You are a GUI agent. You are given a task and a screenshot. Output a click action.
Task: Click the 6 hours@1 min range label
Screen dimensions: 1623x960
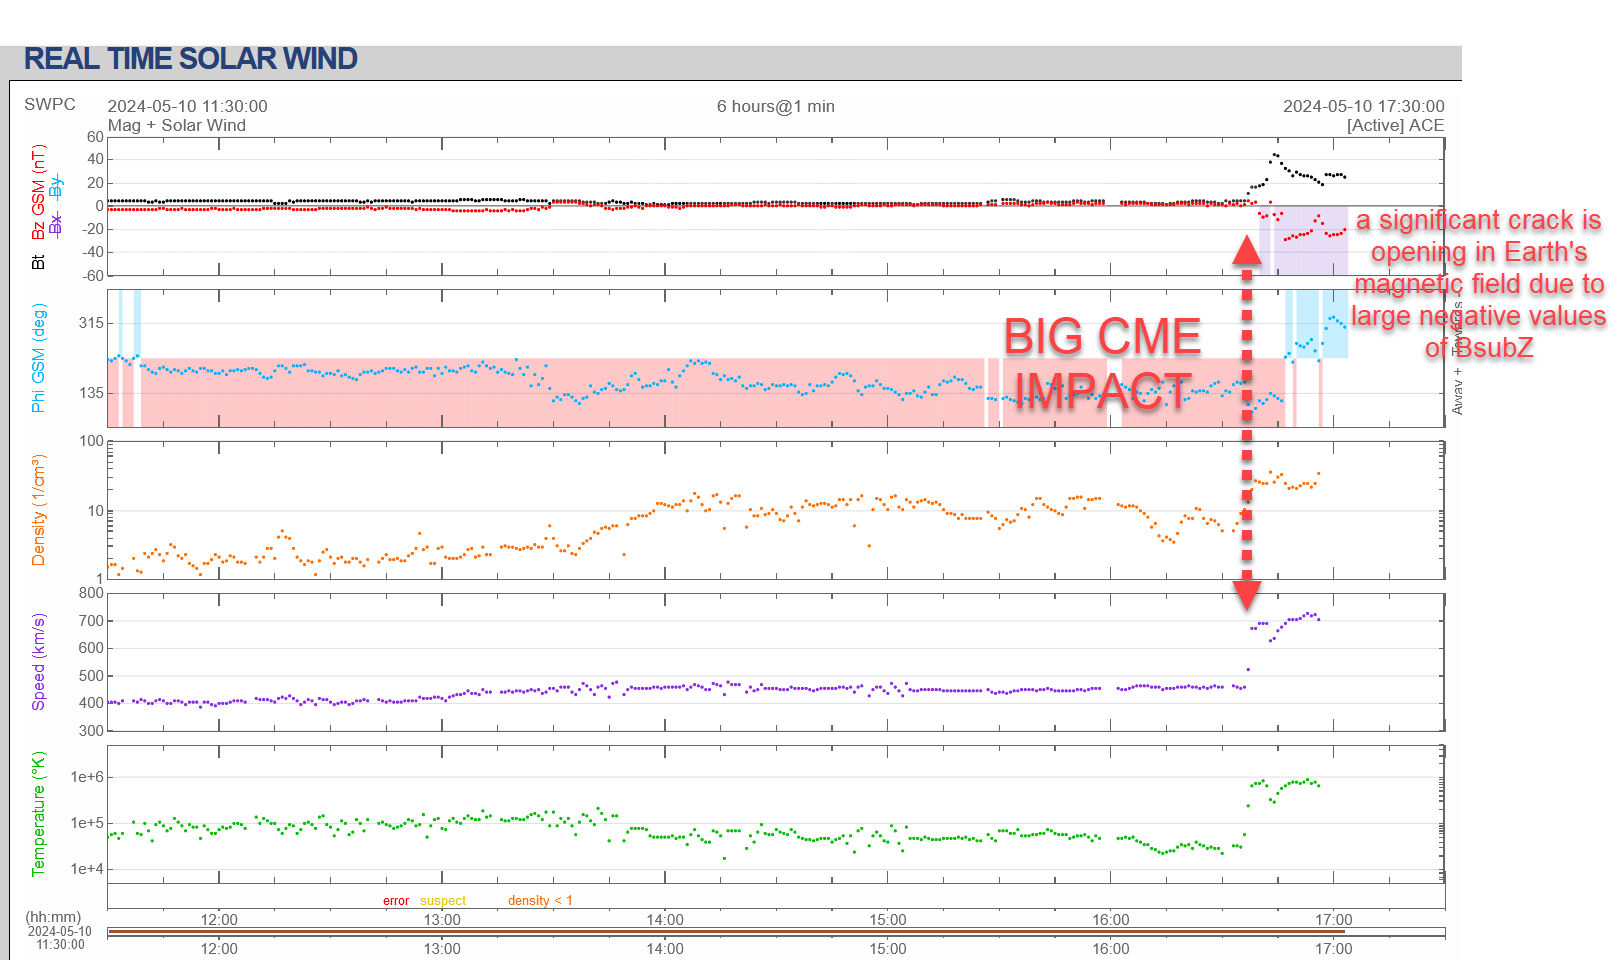[x=775, y=106]
